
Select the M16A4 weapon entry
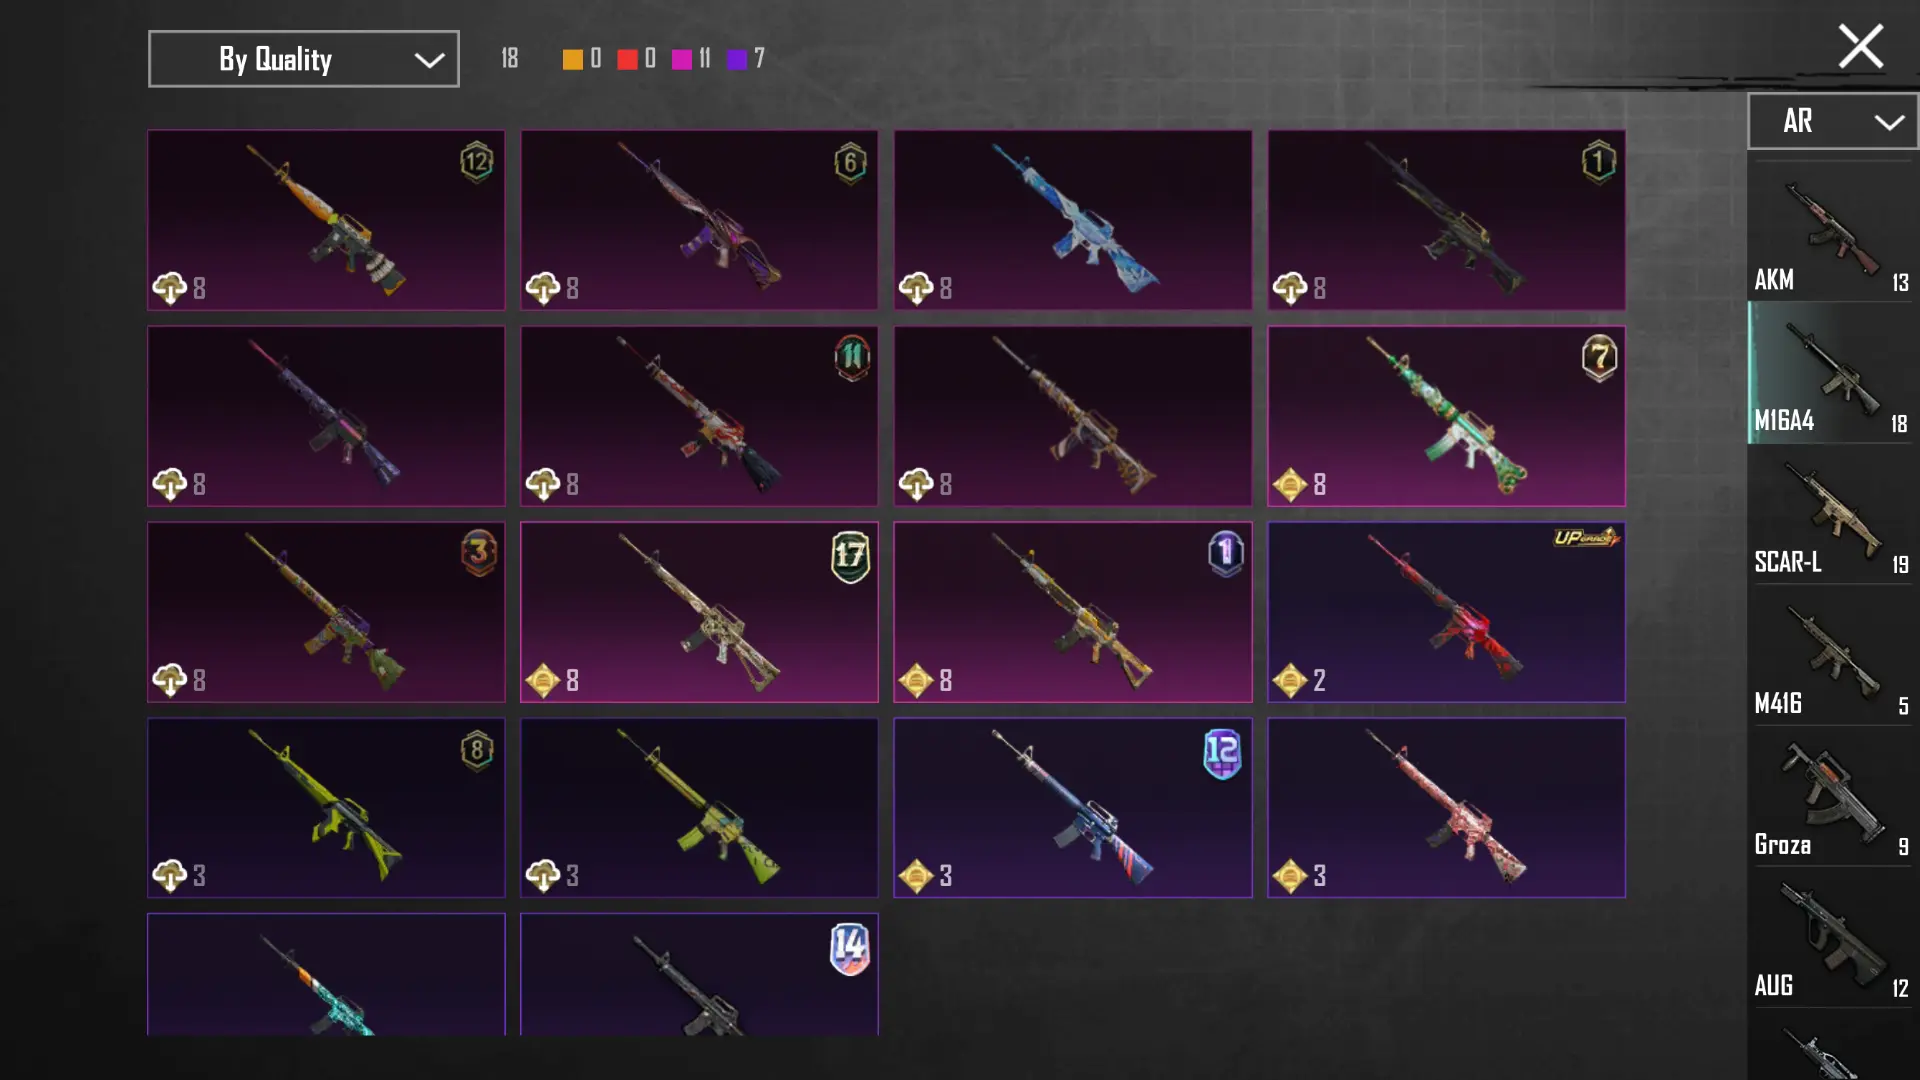pyautogui.click(x=1832, y=373)
